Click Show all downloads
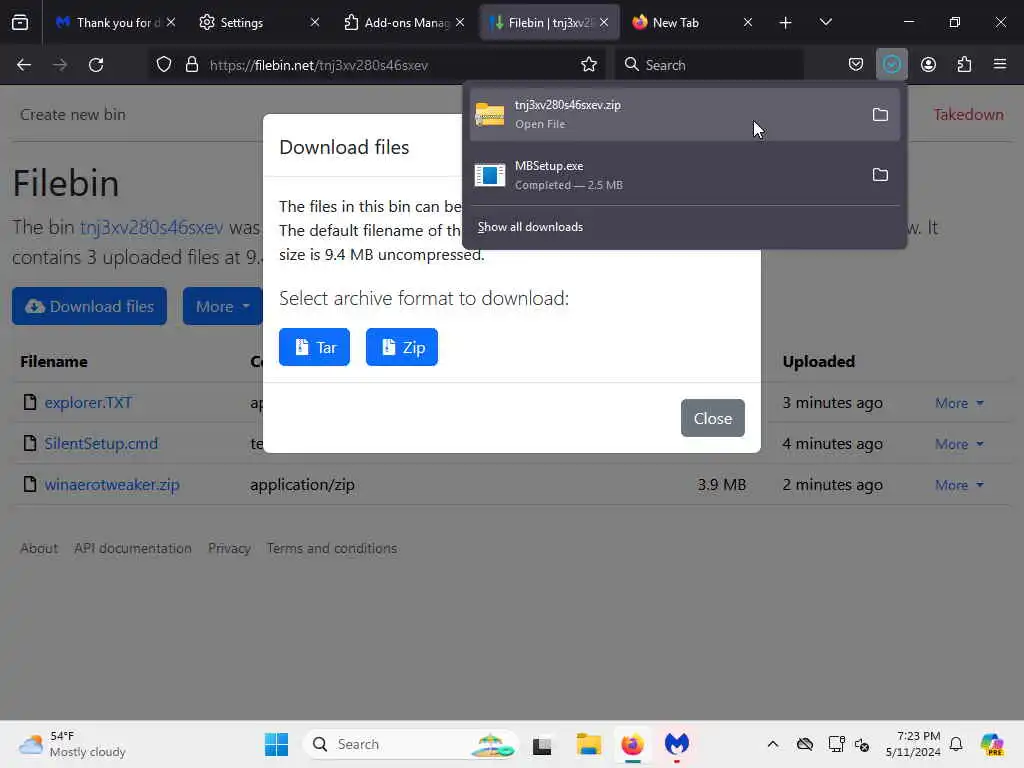Screen dimensions: 1024x768 pyautogui.click(x=530, y=227)
